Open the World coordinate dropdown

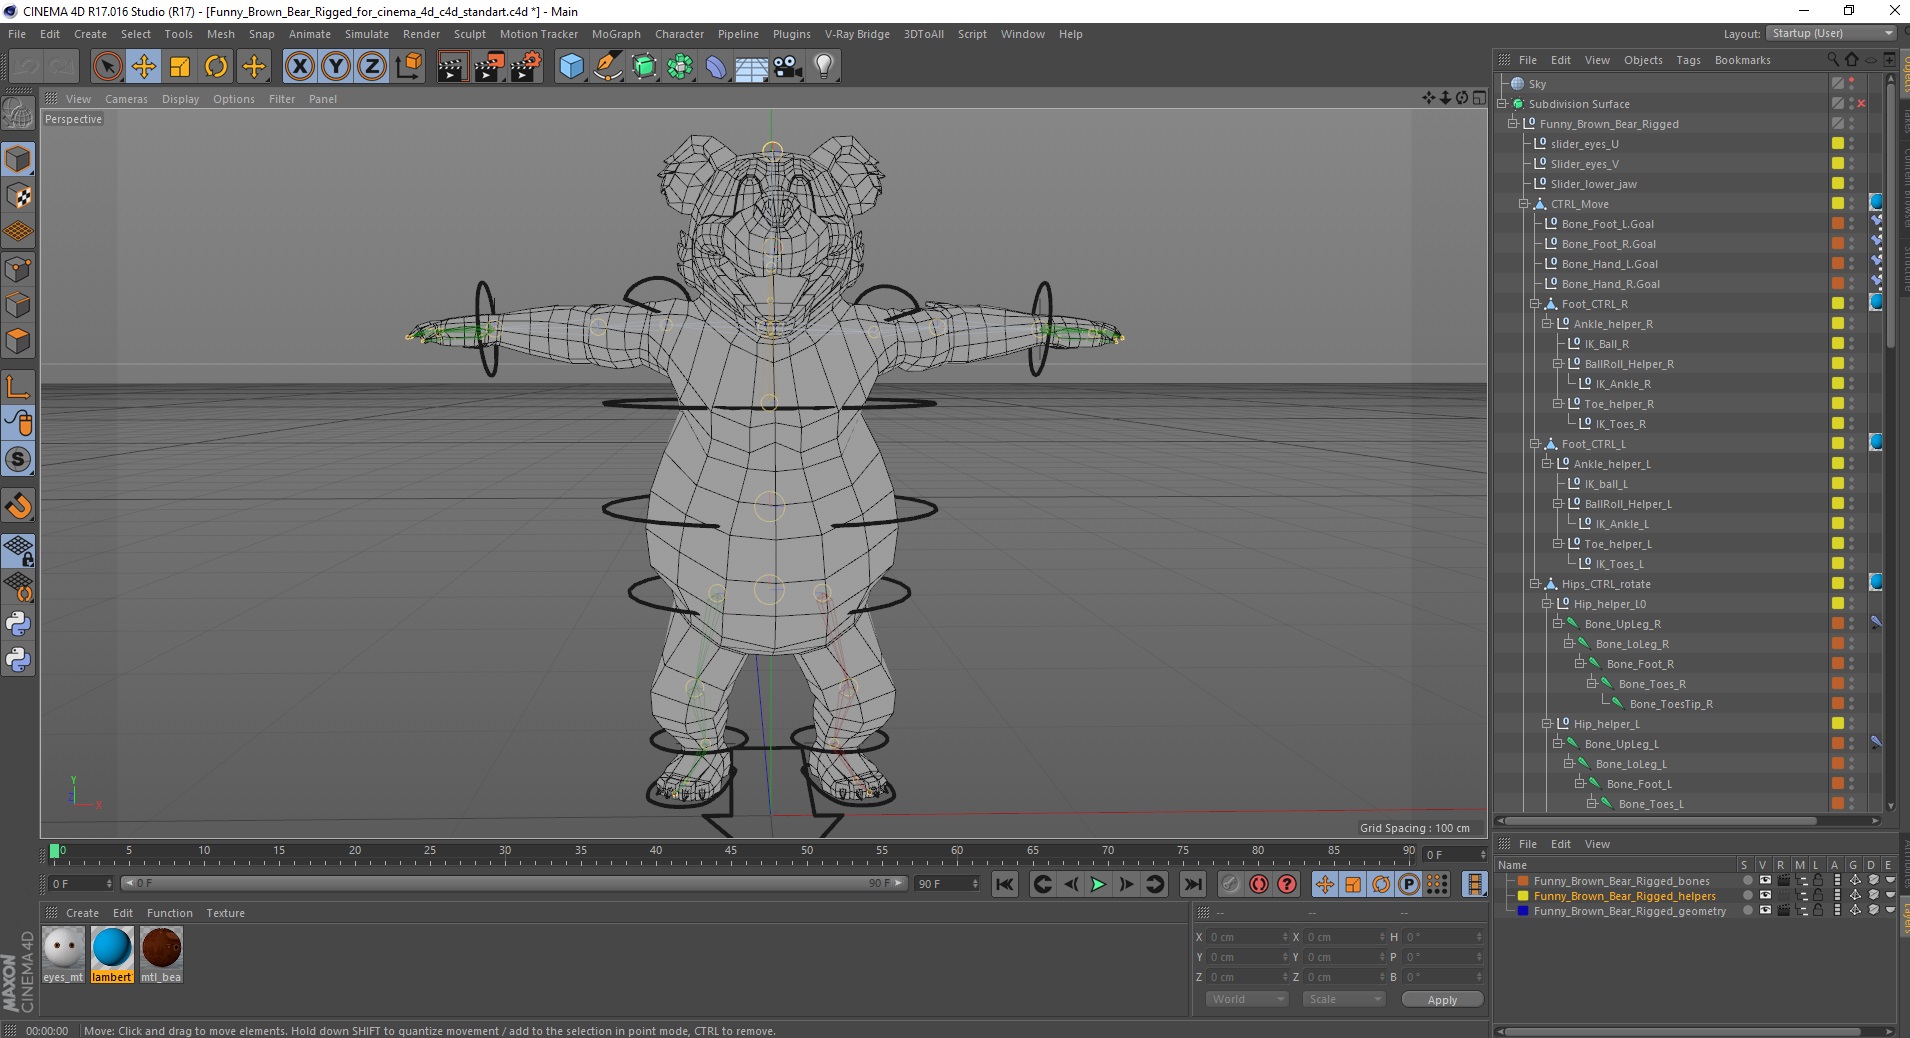pyautogui.click(x=1246, y=999)
